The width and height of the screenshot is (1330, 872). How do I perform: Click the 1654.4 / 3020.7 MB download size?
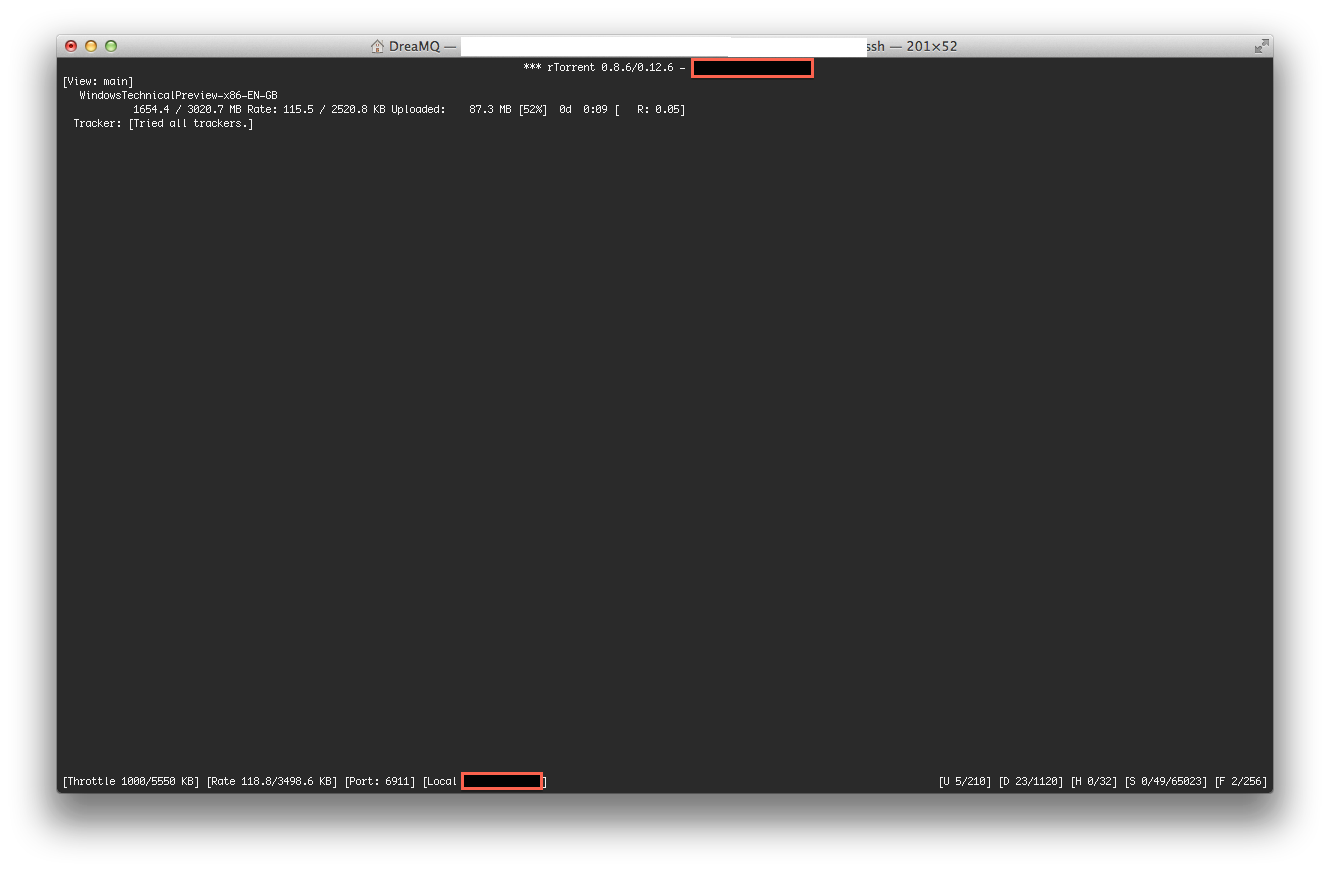coord(187,109)
